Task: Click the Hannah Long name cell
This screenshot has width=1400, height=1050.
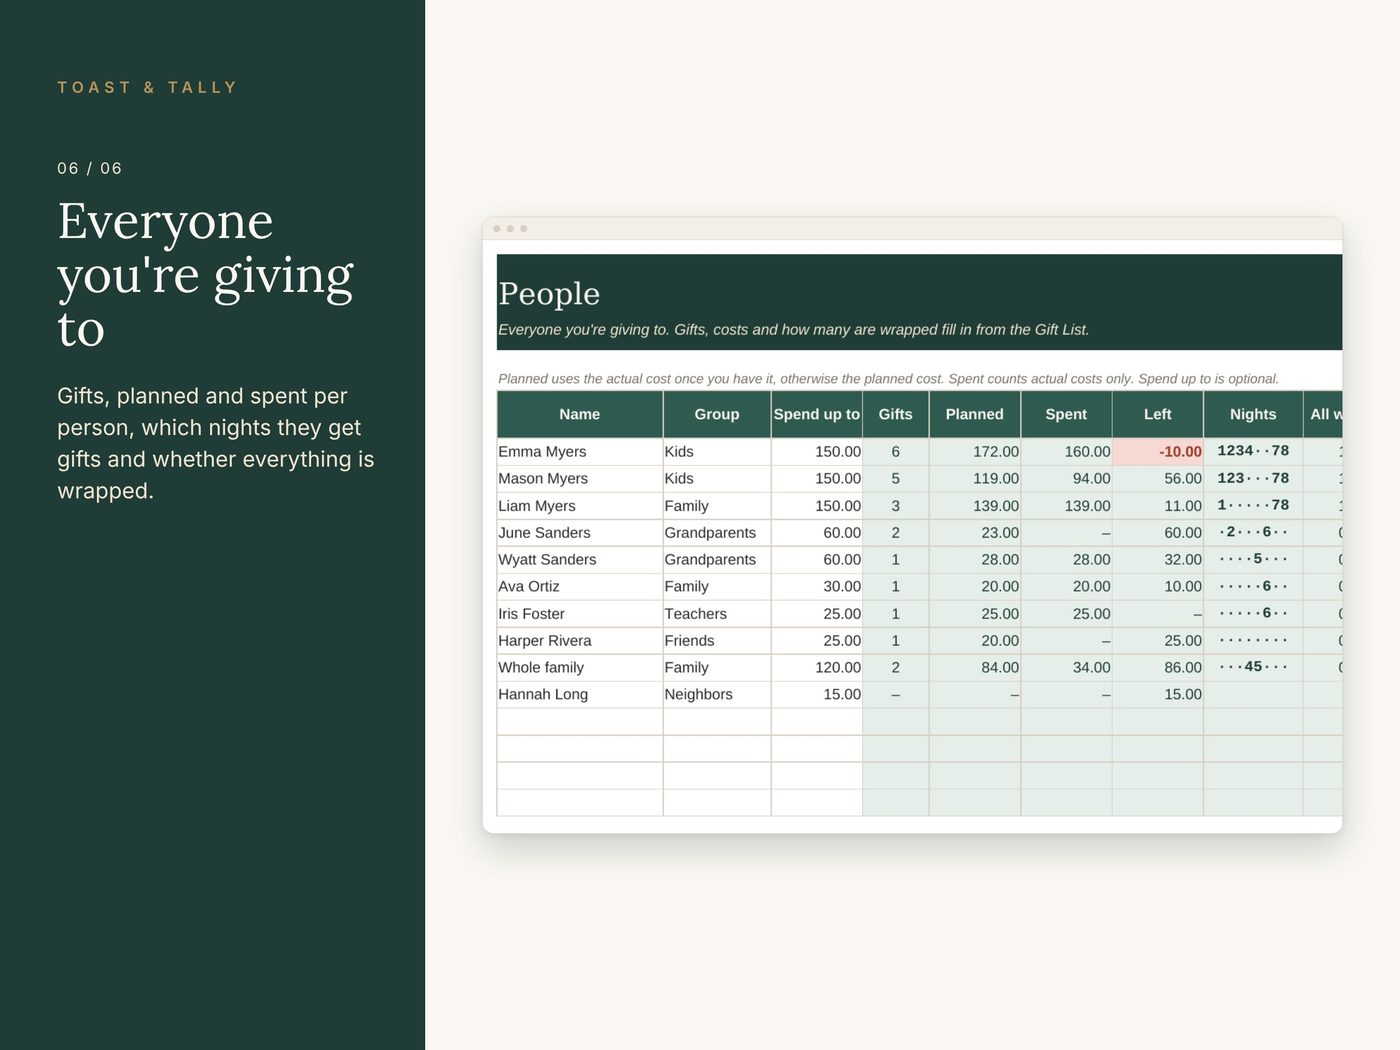Action: coord(580,695)
